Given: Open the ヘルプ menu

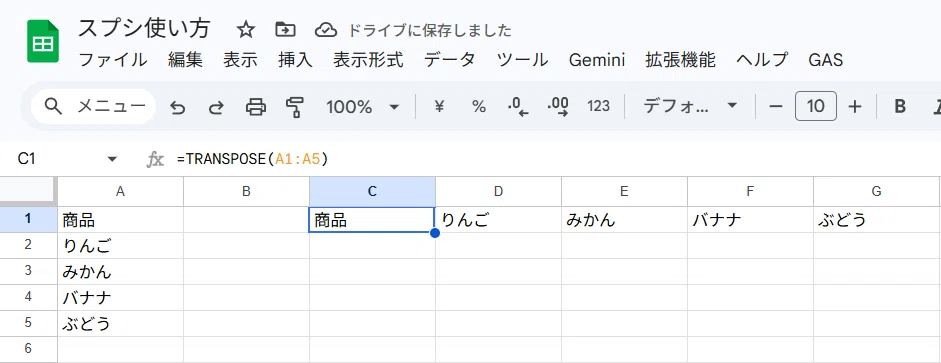Looking at the screenshot, I should point(762,60).
